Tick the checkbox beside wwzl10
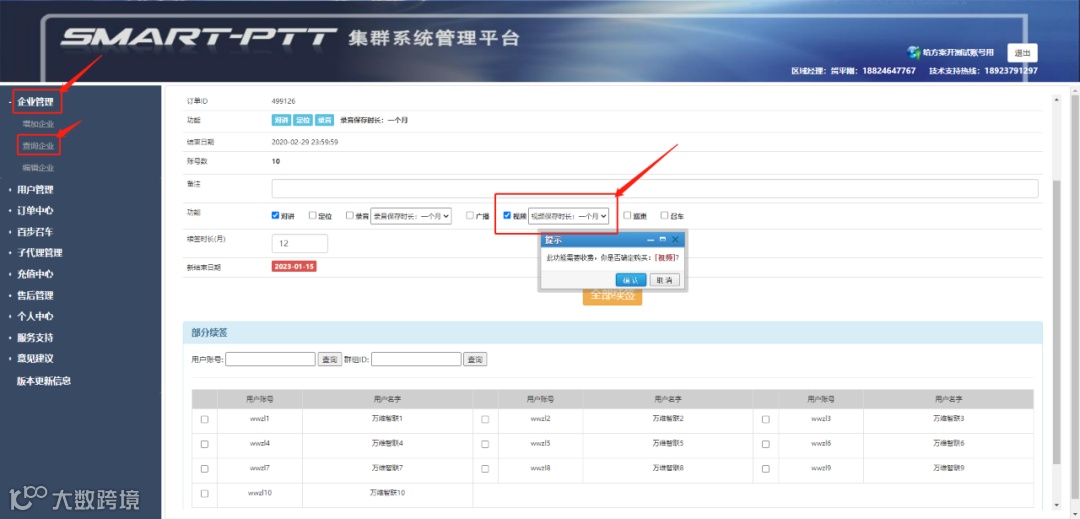The width and height of the screenshot is (1080, 519). (x=204, y=494)
